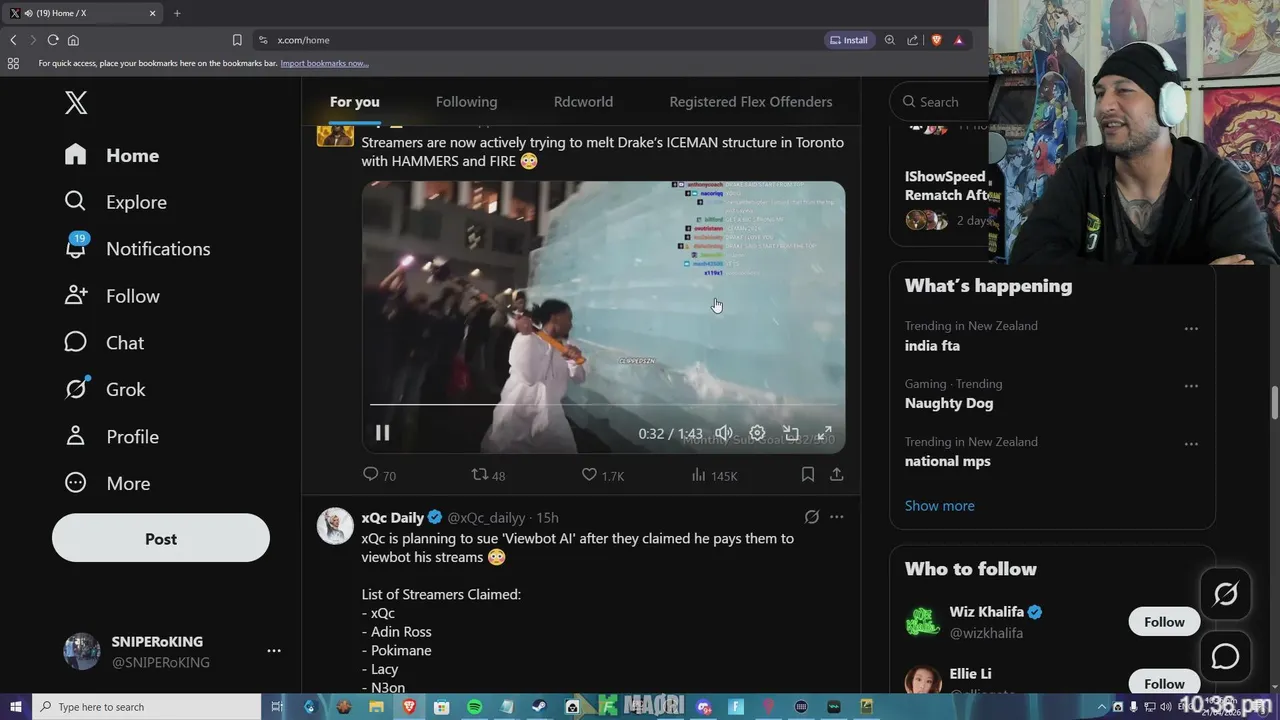The height and width of the screenshot is (720, 1280).
Task: Click xQc Daily avatar
Action: coord(335,525)
